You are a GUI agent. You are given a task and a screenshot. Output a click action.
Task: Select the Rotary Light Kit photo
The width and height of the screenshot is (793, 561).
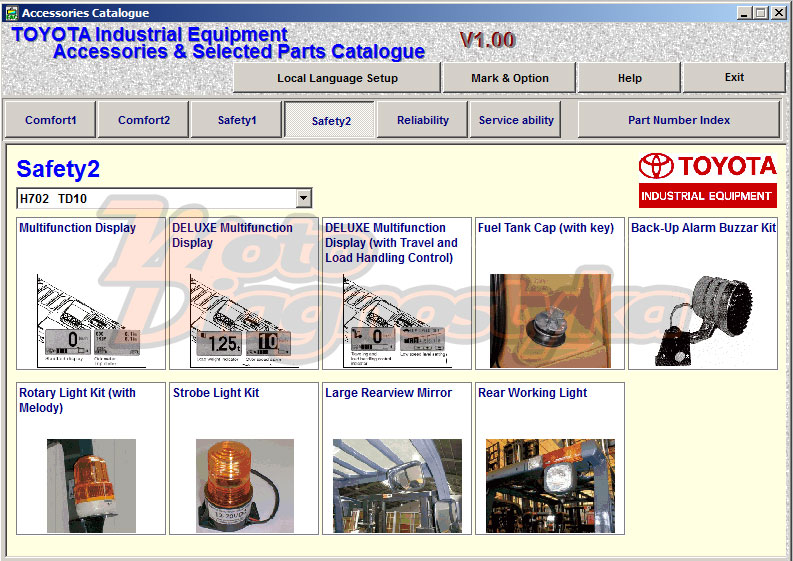click(x=91, y=486)
